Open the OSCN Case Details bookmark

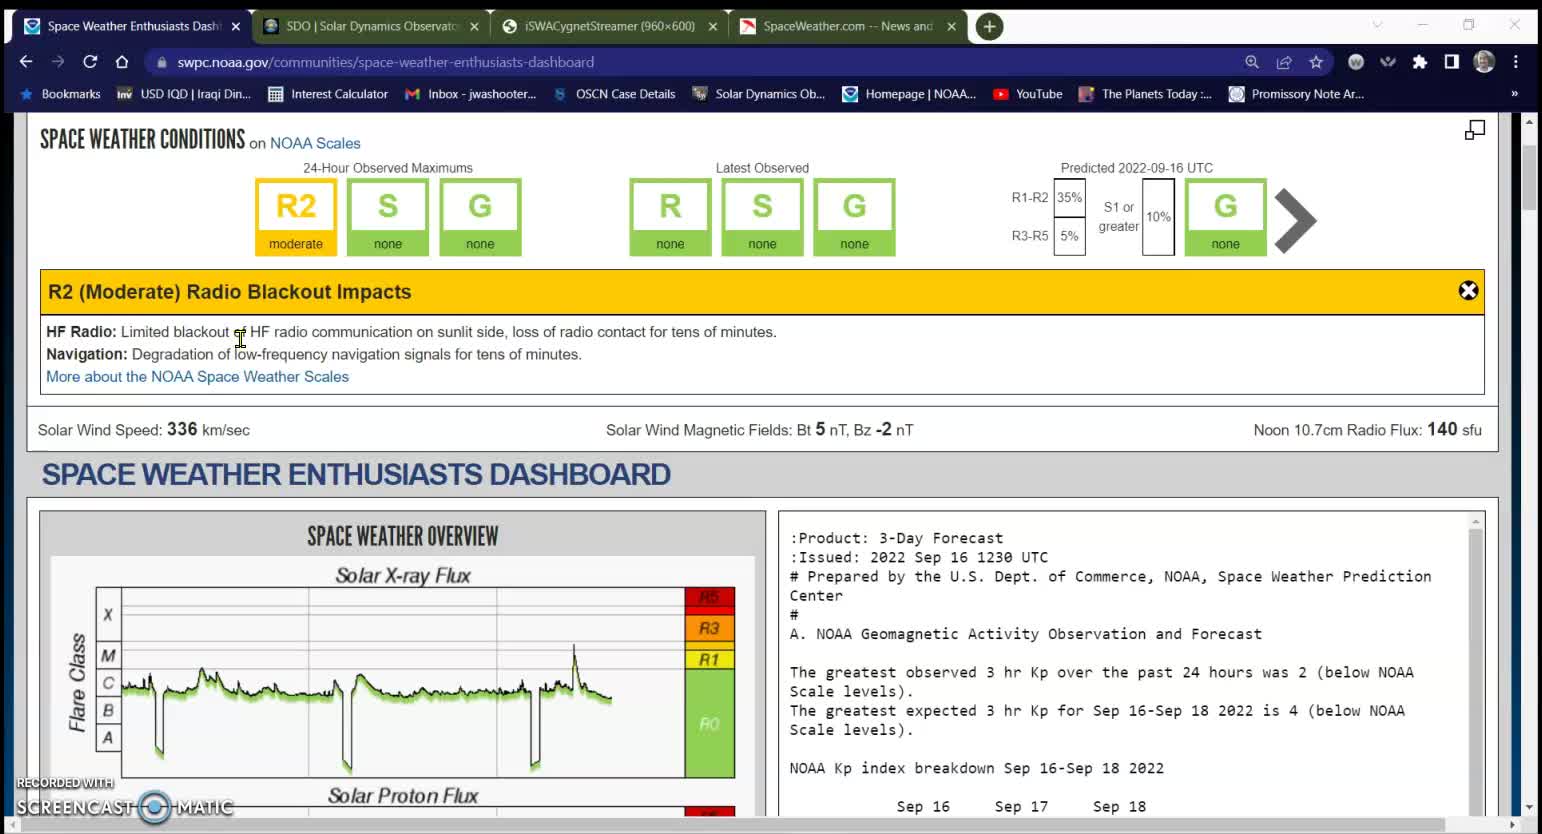[x=614, y=94]
